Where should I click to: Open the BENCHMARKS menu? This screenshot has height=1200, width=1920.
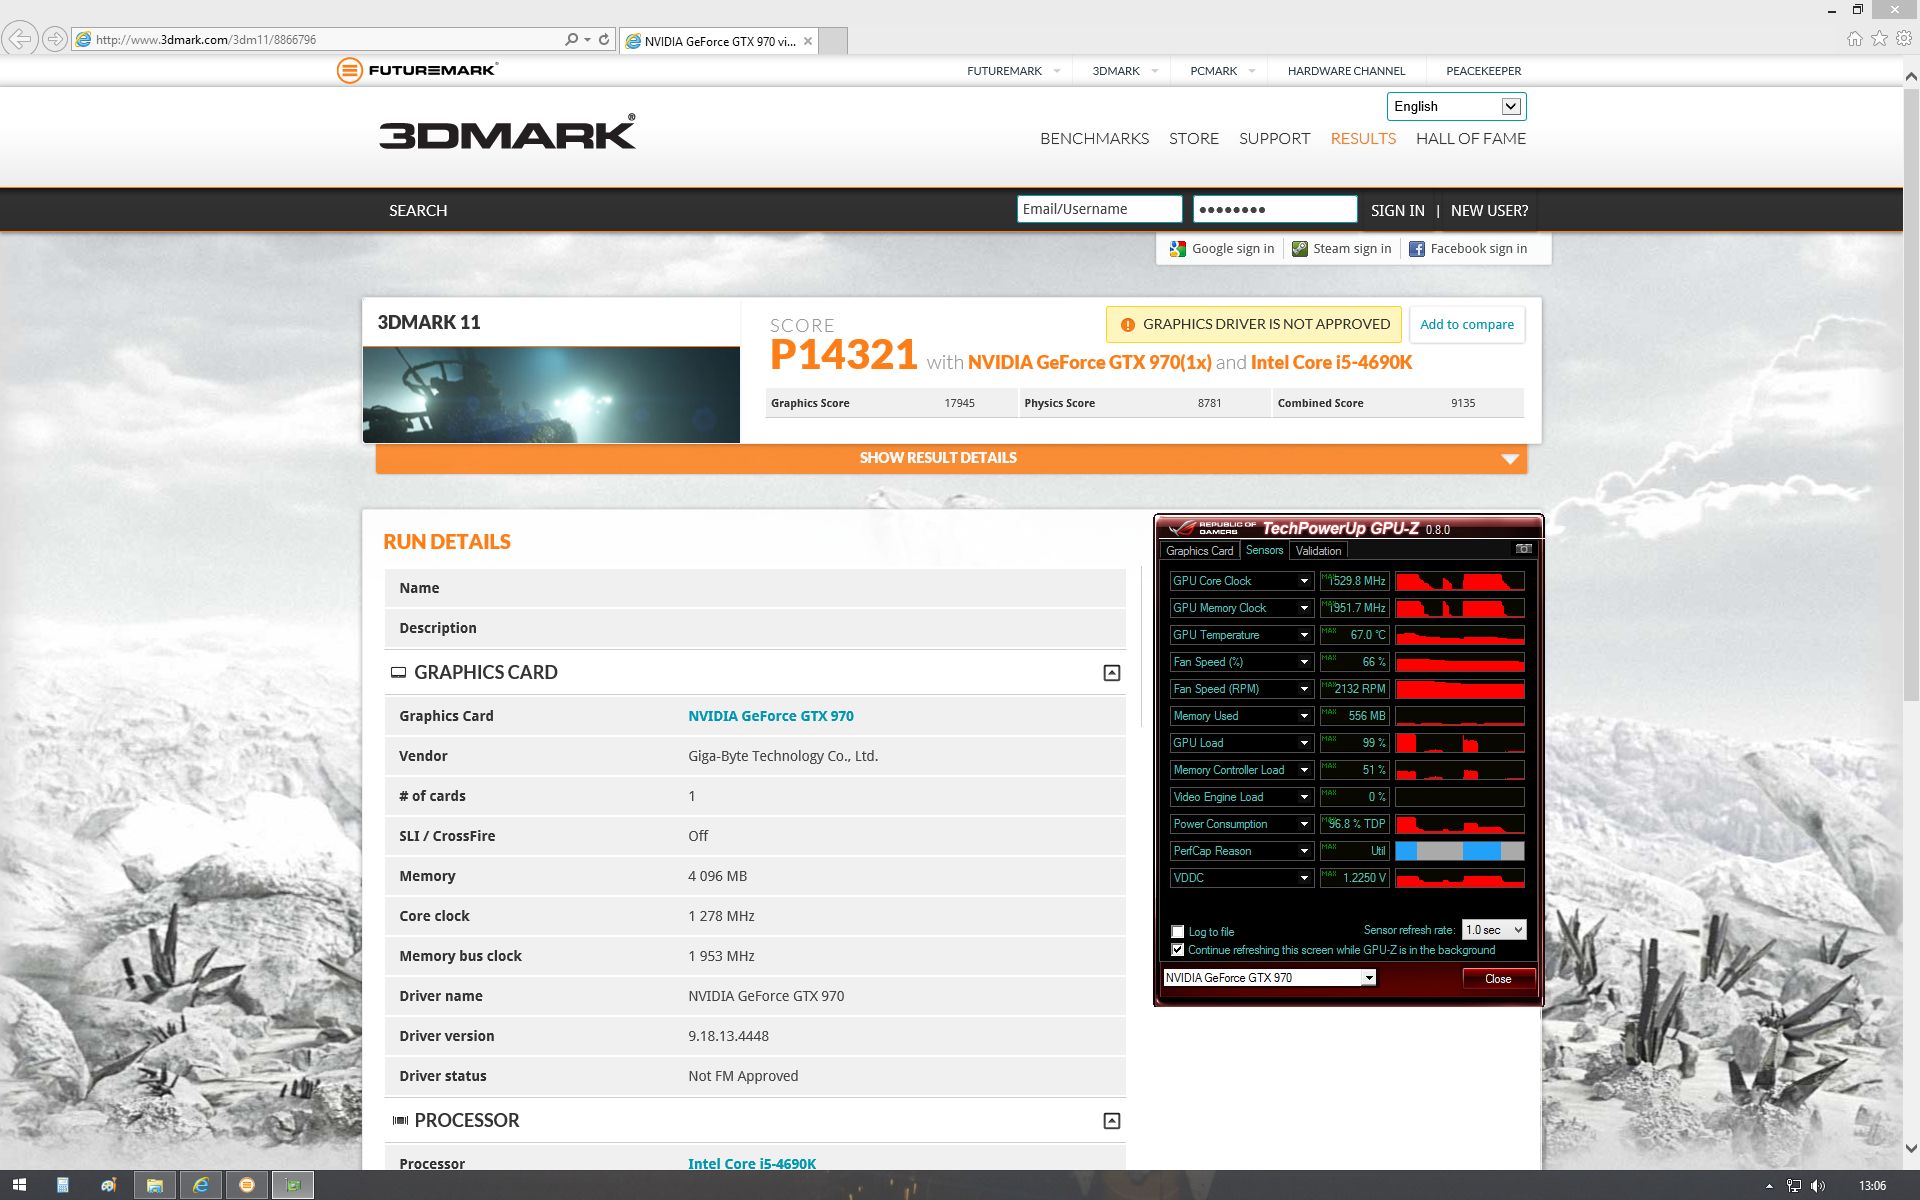coord(1094,139)
